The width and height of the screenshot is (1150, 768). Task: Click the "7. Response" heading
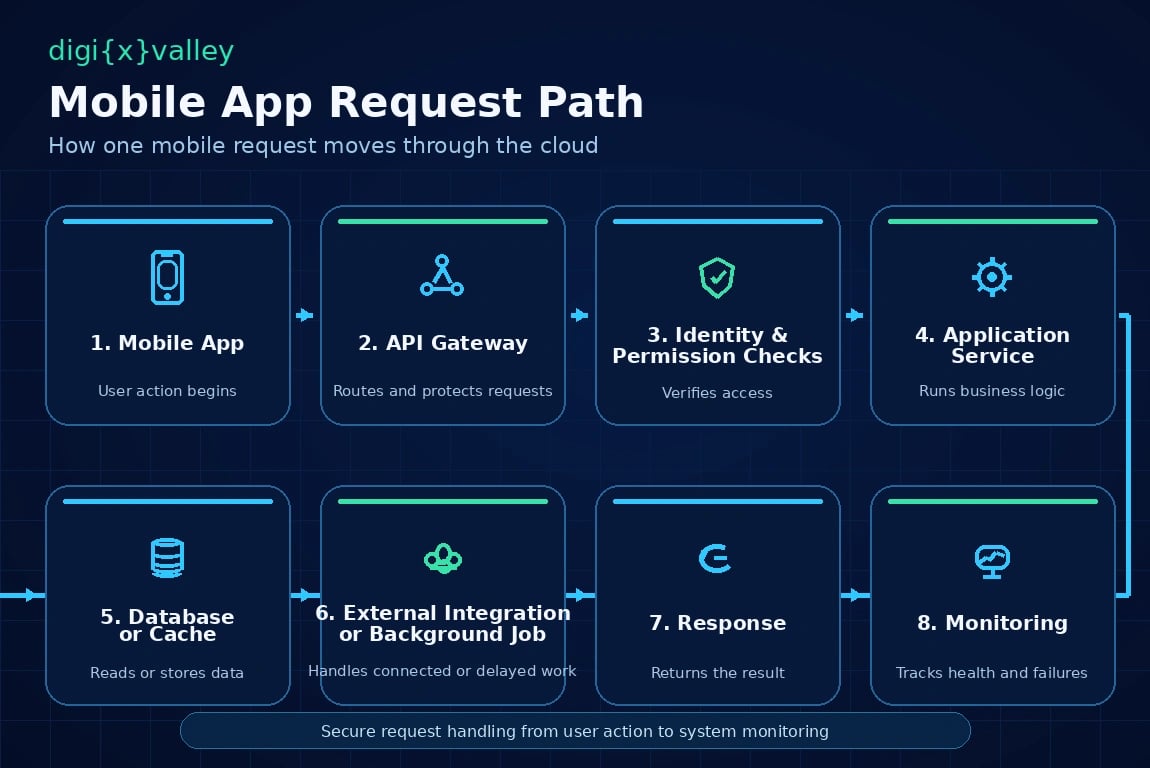click(717, 623)
